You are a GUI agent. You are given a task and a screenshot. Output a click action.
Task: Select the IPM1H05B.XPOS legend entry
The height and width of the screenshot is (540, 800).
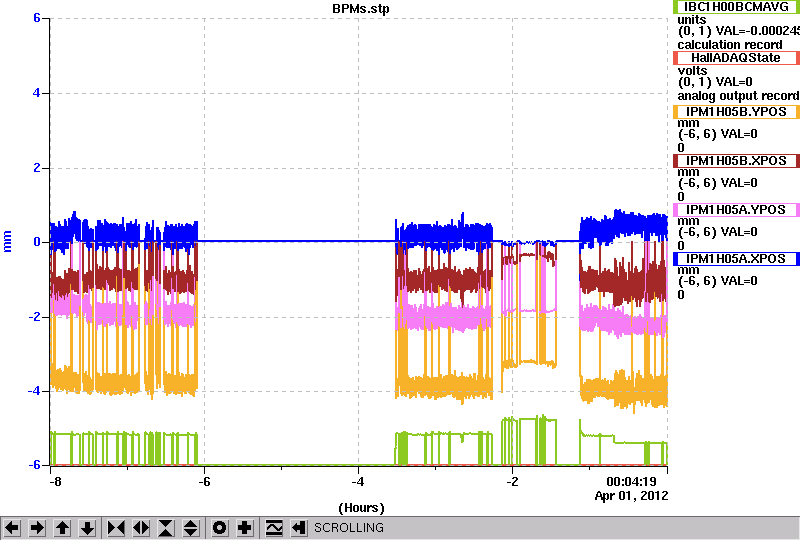pyautogui.click(x=737, y=161)
